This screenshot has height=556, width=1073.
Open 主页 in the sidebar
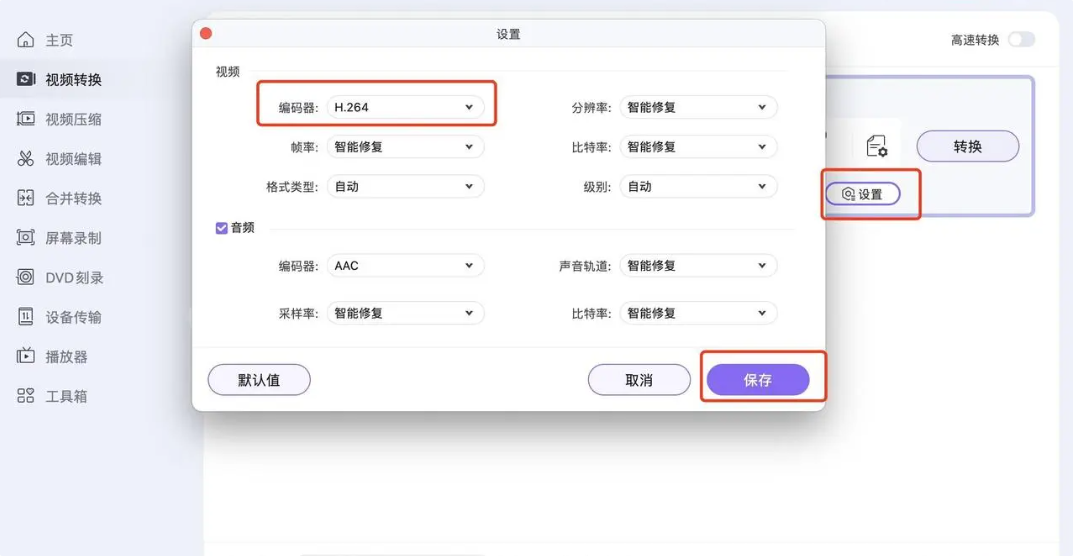(60, 40)
